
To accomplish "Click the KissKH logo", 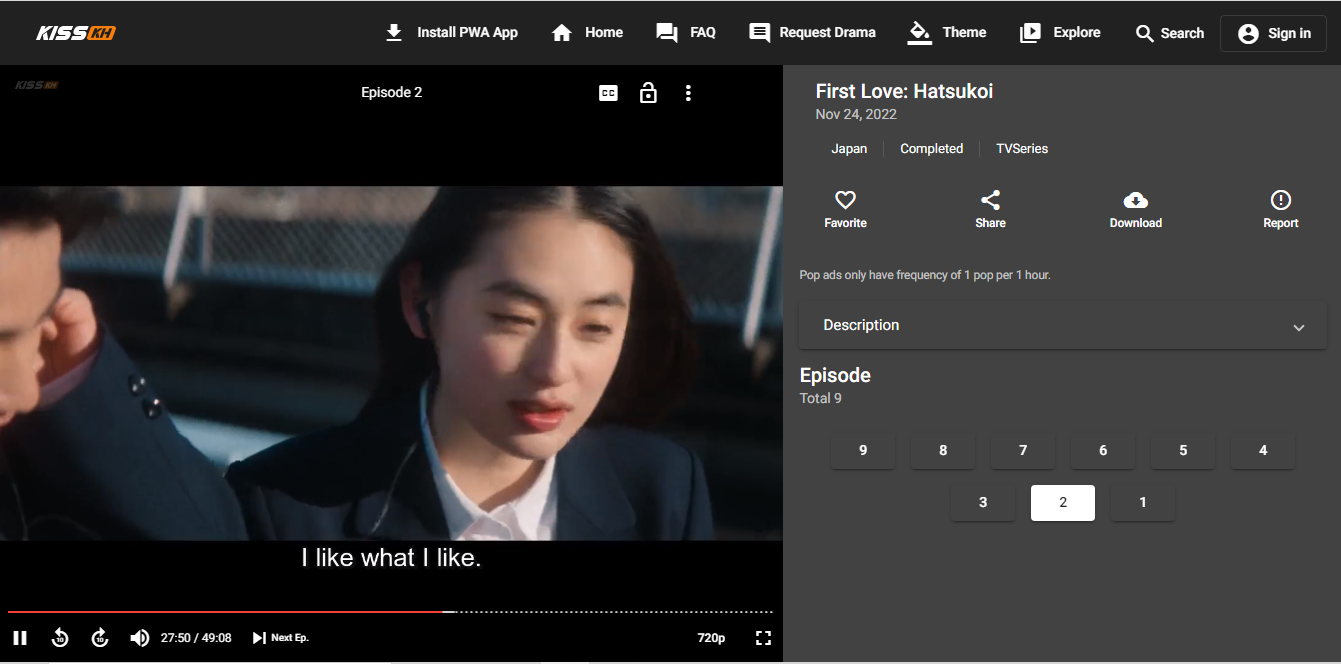I will (x=76, y=33).
